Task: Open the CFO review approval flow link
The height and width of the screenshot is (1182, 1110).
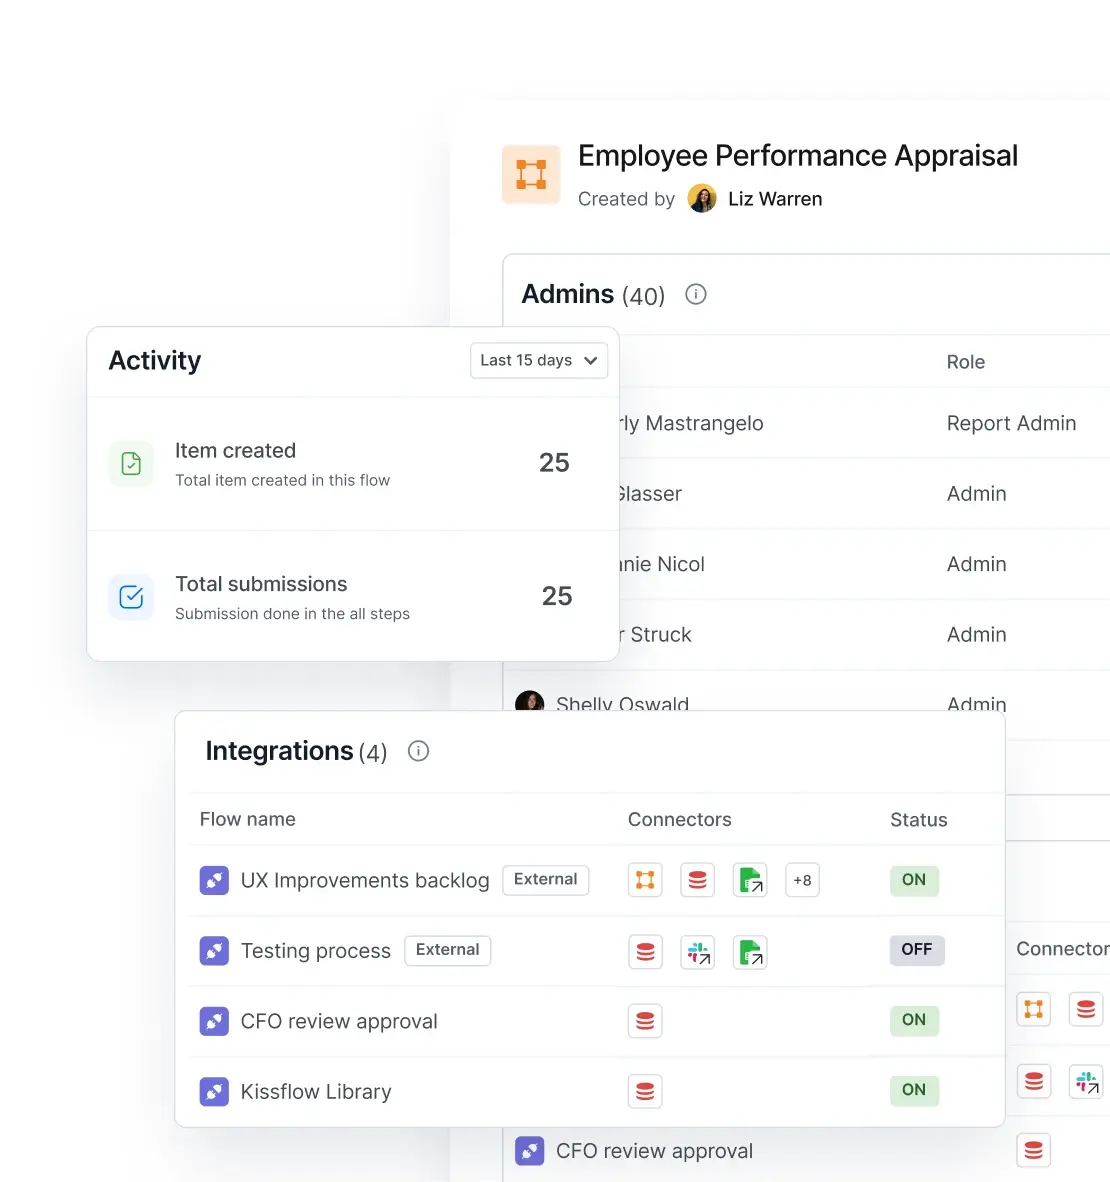Action: (338, 1021)
